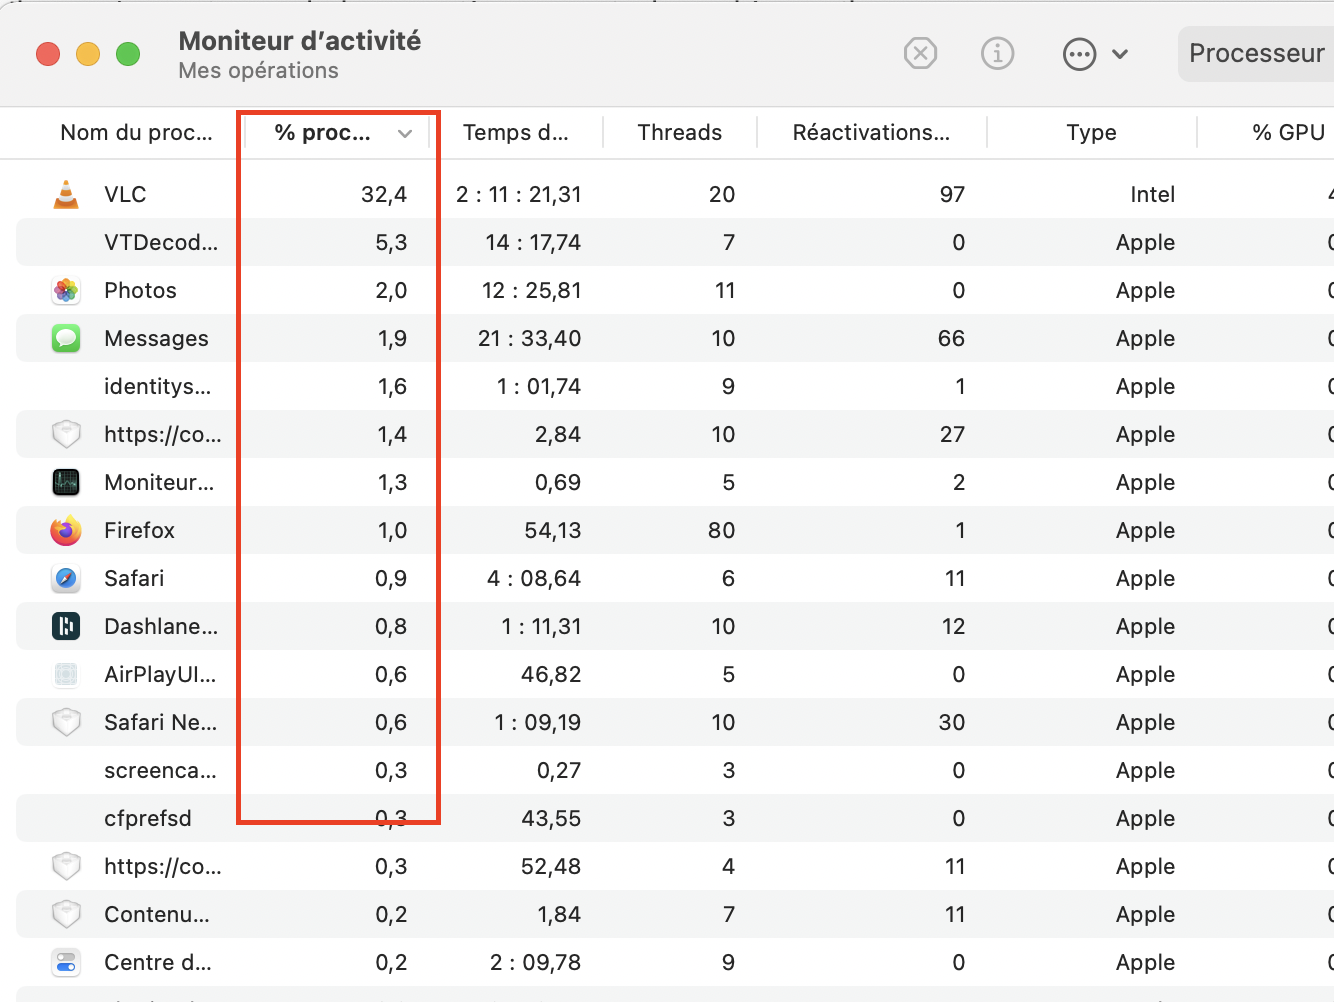The height and width of the screenshot is (1002, 1334).
Task: Click the Moniteur d'activité process icon
Action: coord(66,482)
